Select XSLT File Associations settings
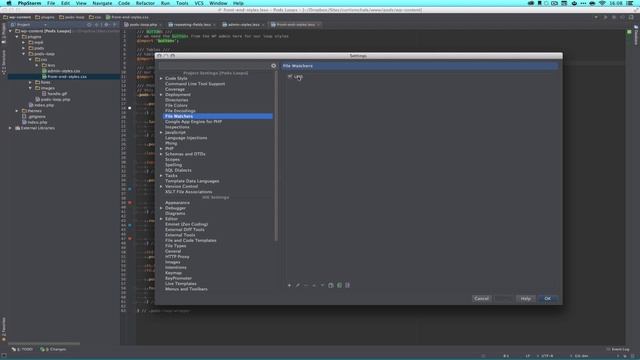640x360 pixels. click(189, 192)
